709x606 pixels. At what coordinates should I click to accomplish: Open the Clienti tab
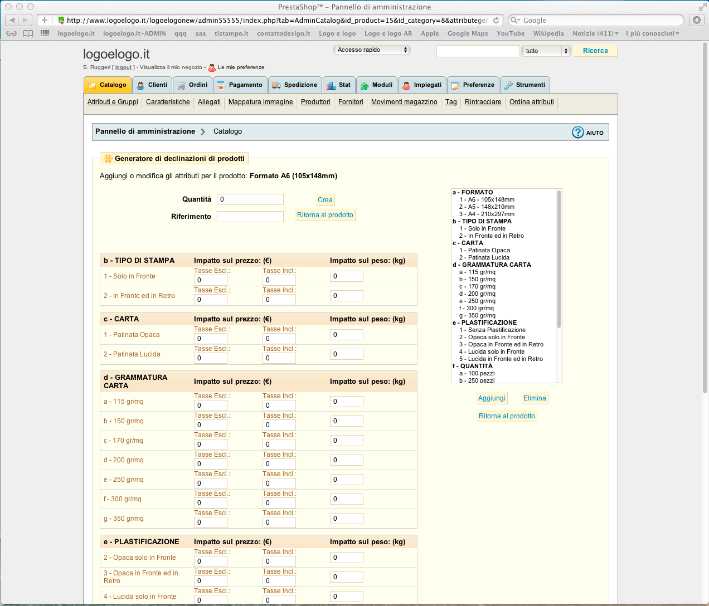point(152,85)
